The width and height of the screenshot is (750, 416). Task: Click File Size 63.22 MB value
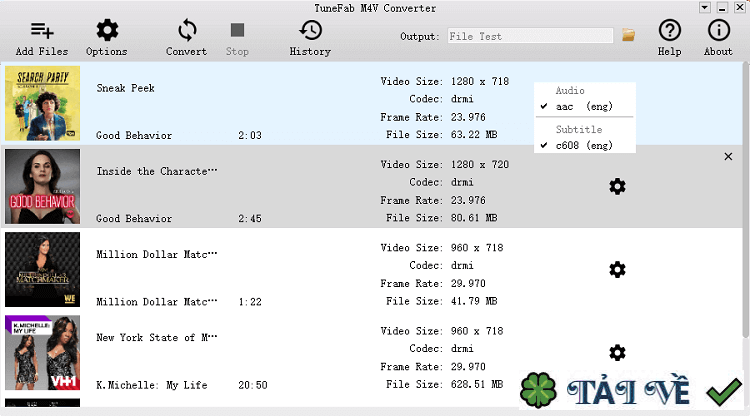click(x=474, y=135)
